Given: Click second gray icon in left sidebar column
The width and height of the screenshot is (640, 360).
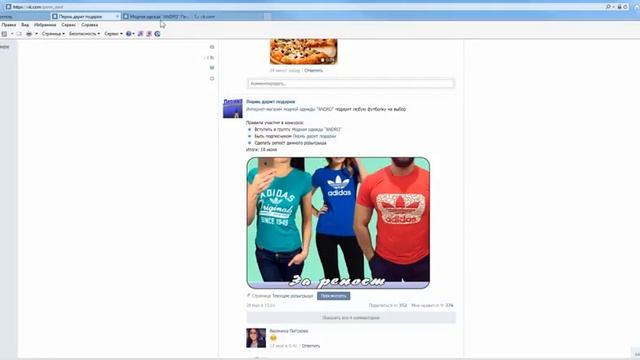Looking at the screenshot, I should (x=212, y=58).
